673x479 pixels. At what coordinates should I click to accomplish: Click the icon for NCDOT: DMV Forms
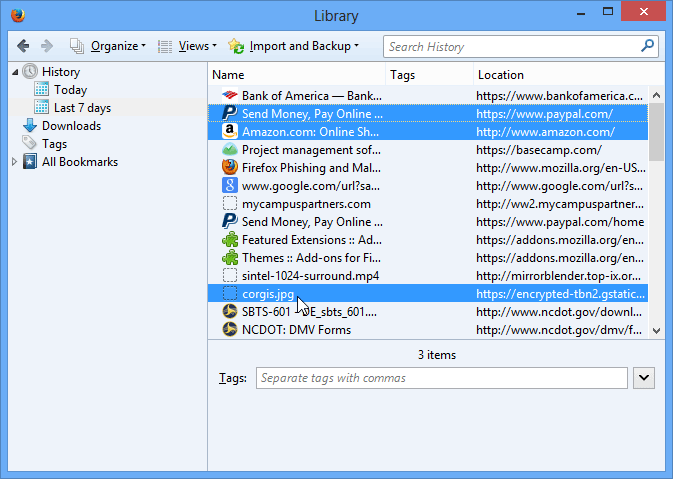click(230, 330)
